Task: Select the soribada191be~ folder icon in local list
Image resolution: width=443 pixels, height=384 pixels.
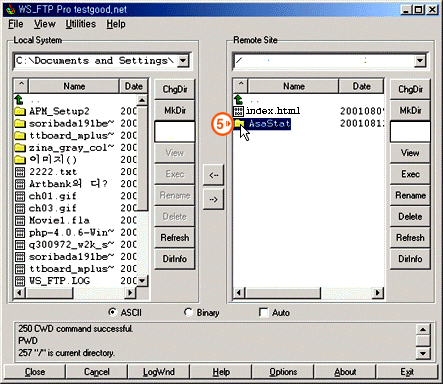Action: point(20,123)
